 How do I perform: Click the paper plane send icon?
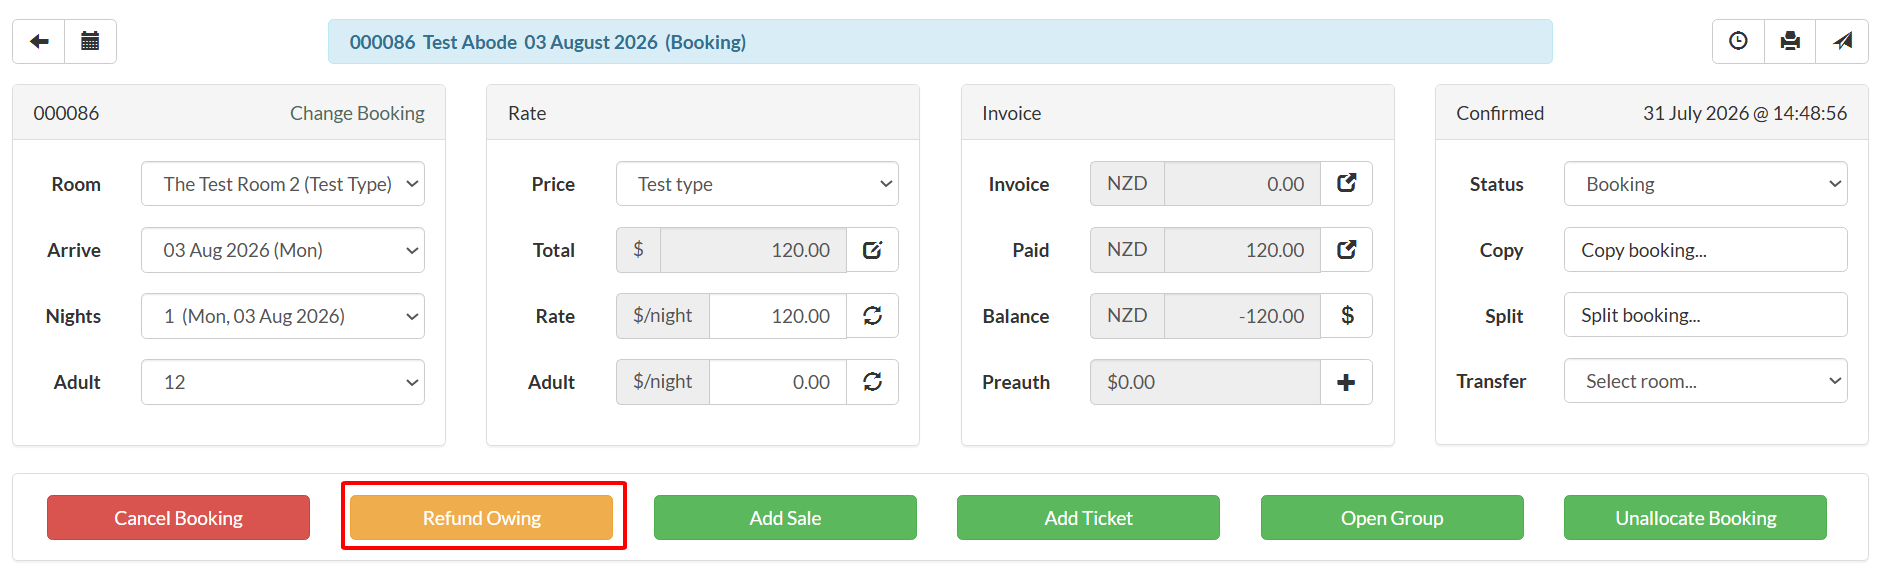coord(1842,41)
